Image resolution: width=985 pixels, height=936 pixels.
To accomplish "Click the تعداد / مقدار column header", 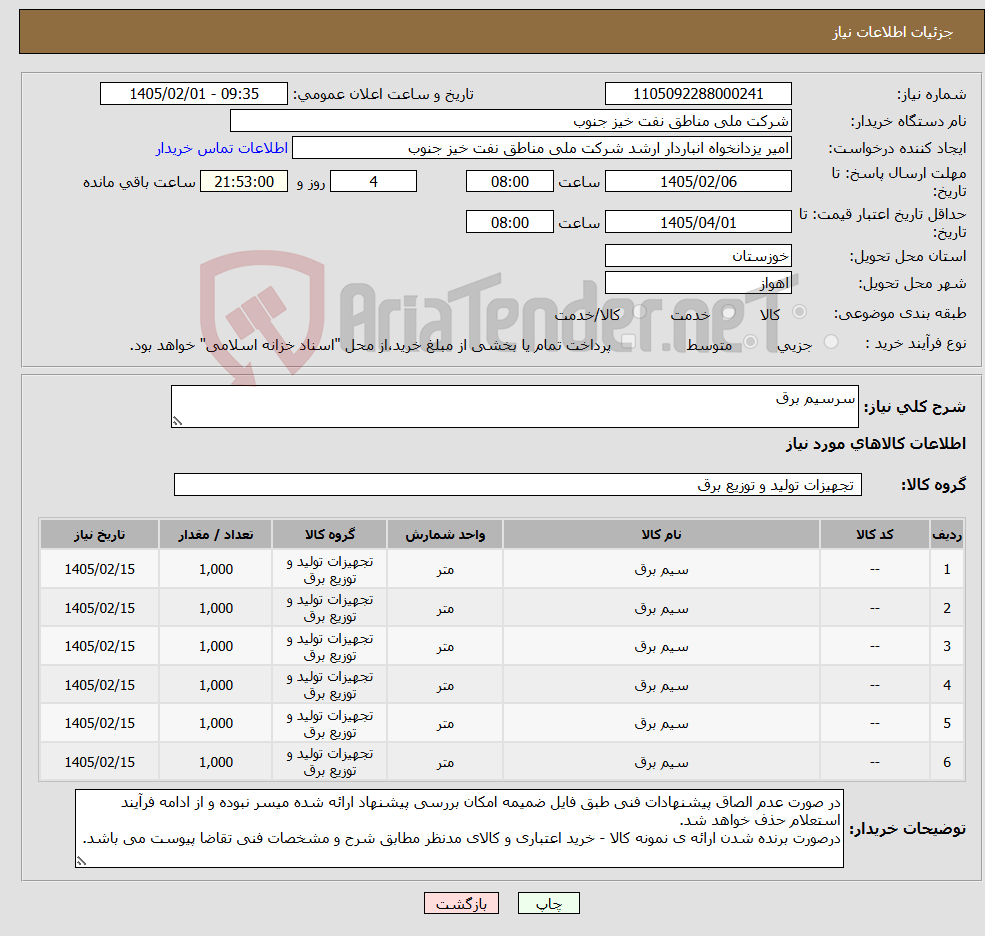I will click(x=215, y=535).
